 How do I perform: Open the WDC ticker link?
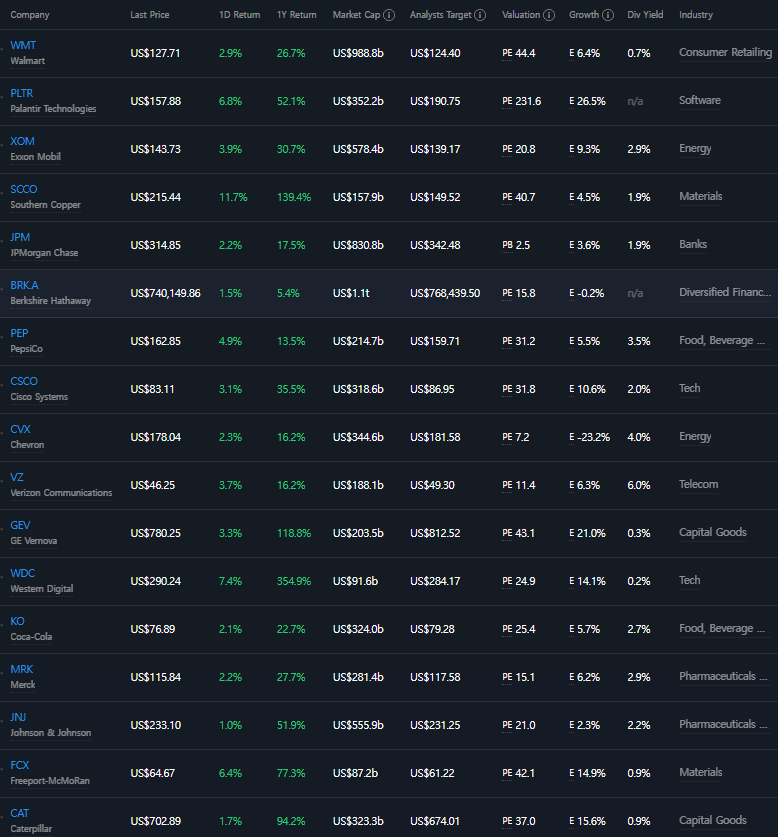[23, 574]
